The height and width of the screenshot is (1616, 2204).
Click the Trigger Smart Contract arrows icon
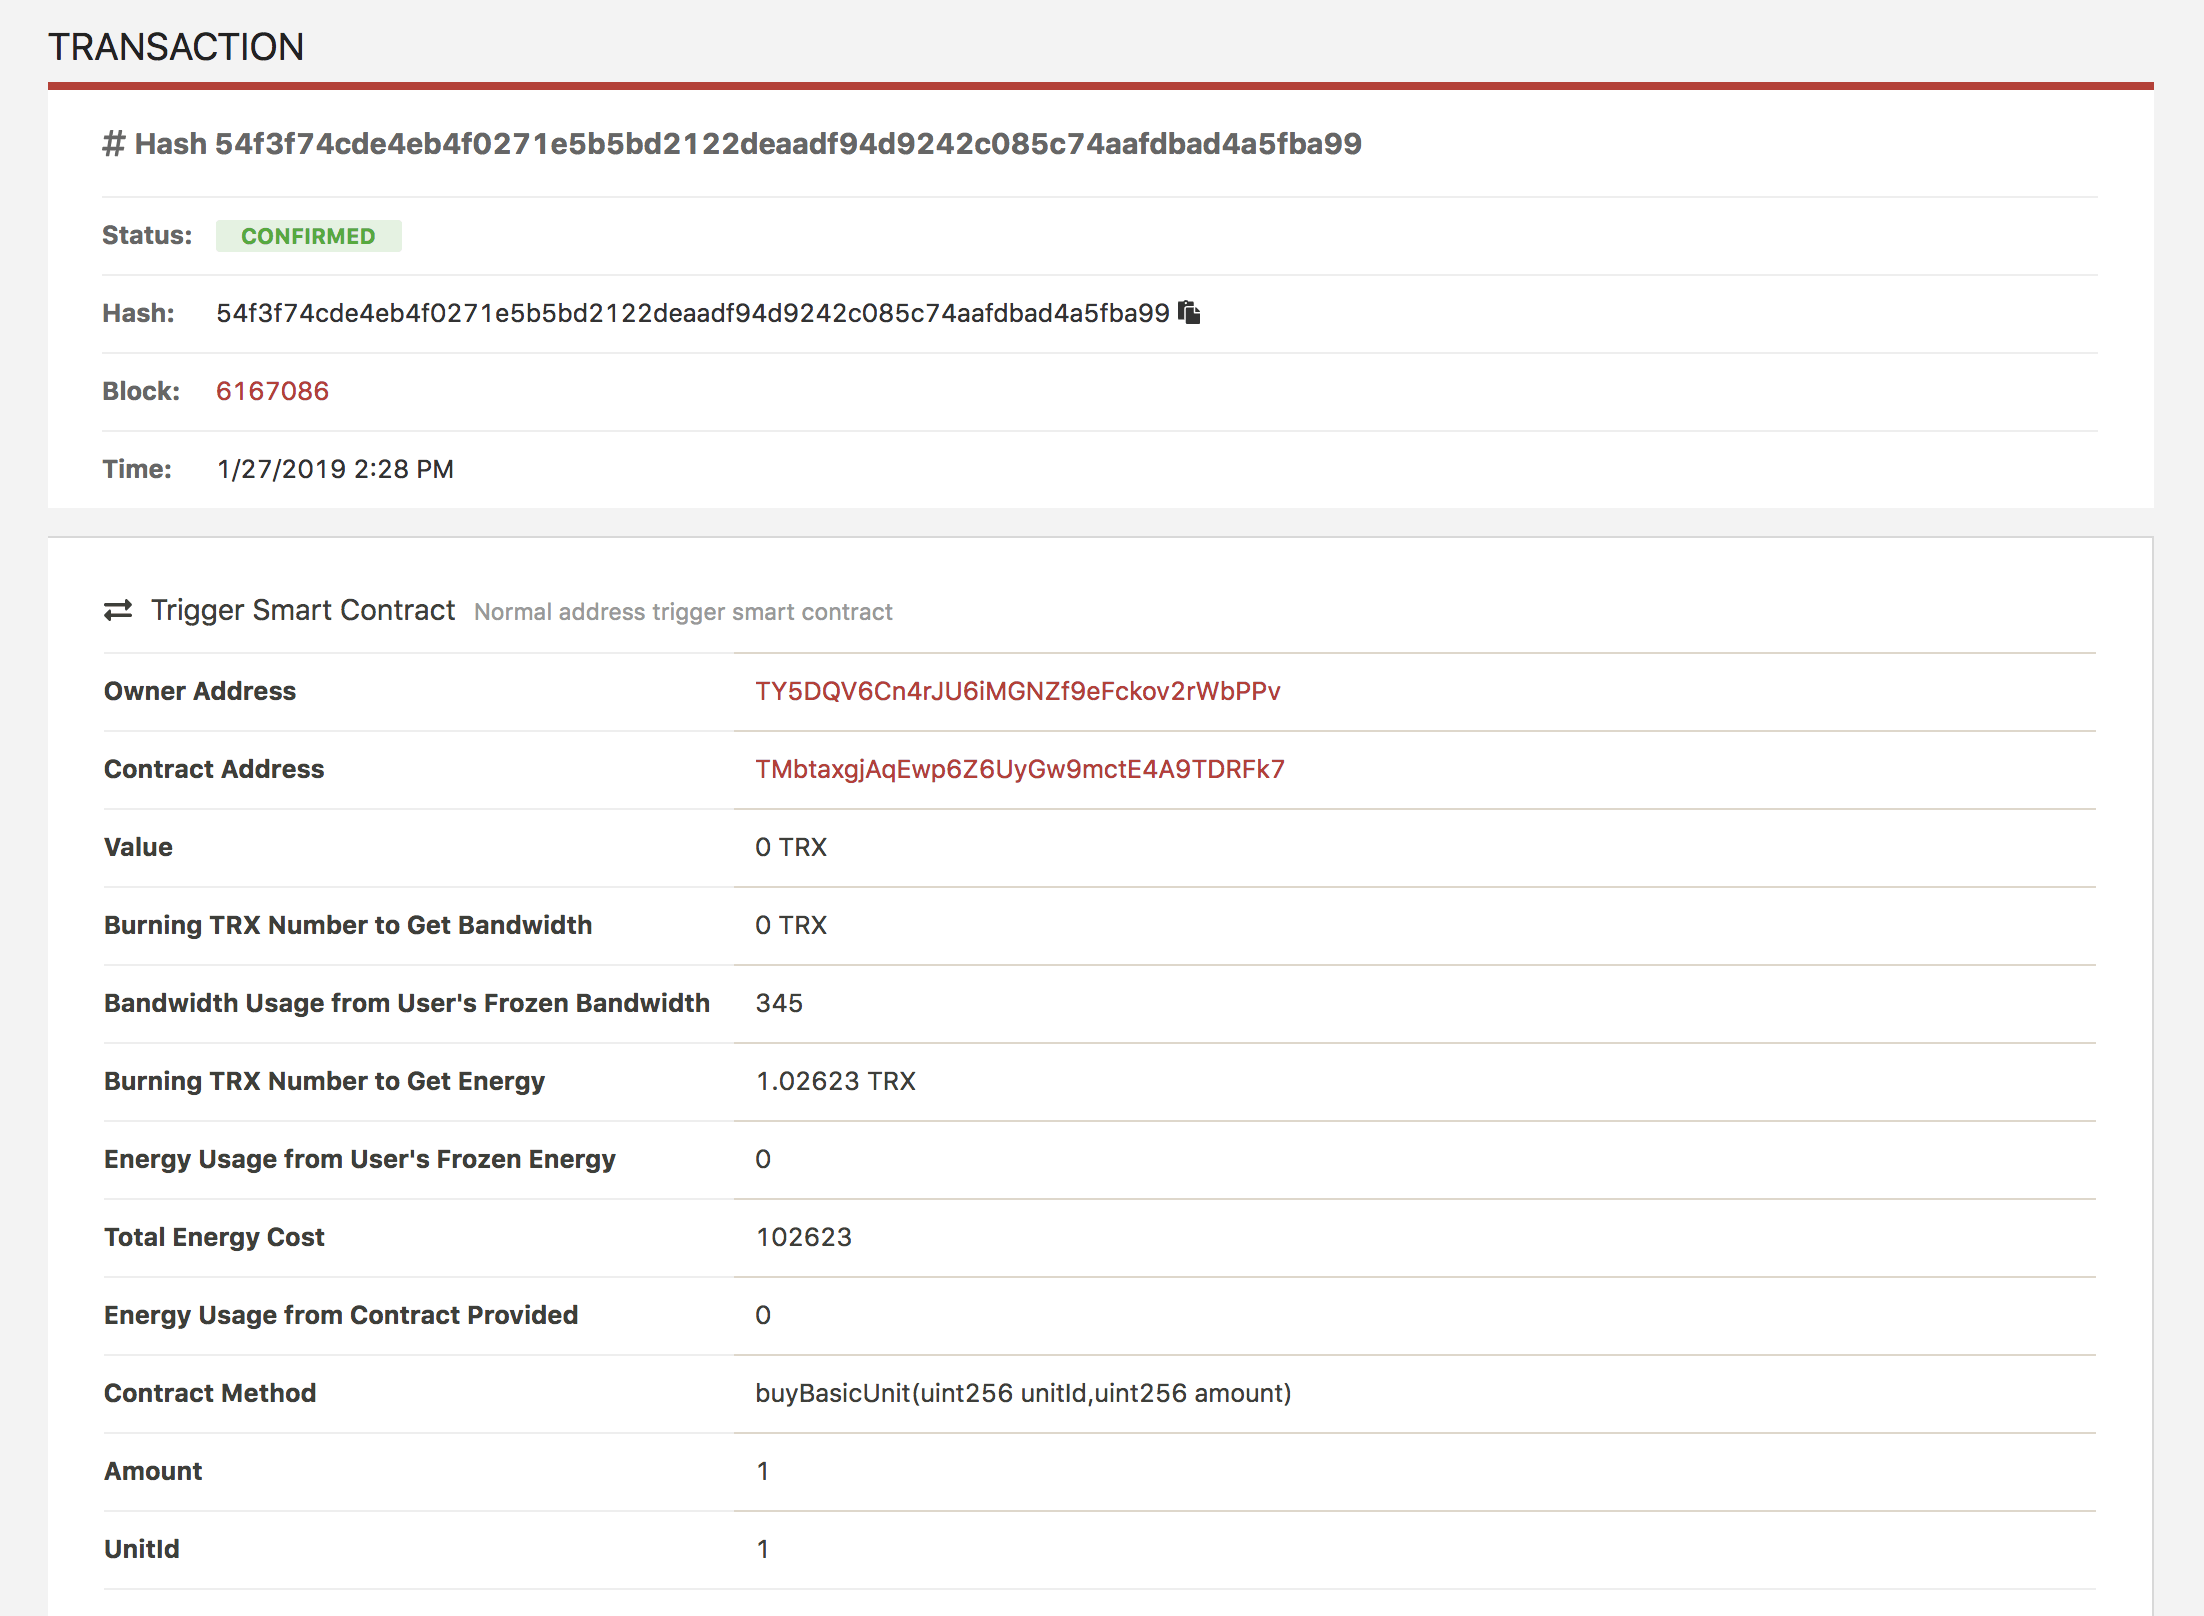(x=118, y=610)
